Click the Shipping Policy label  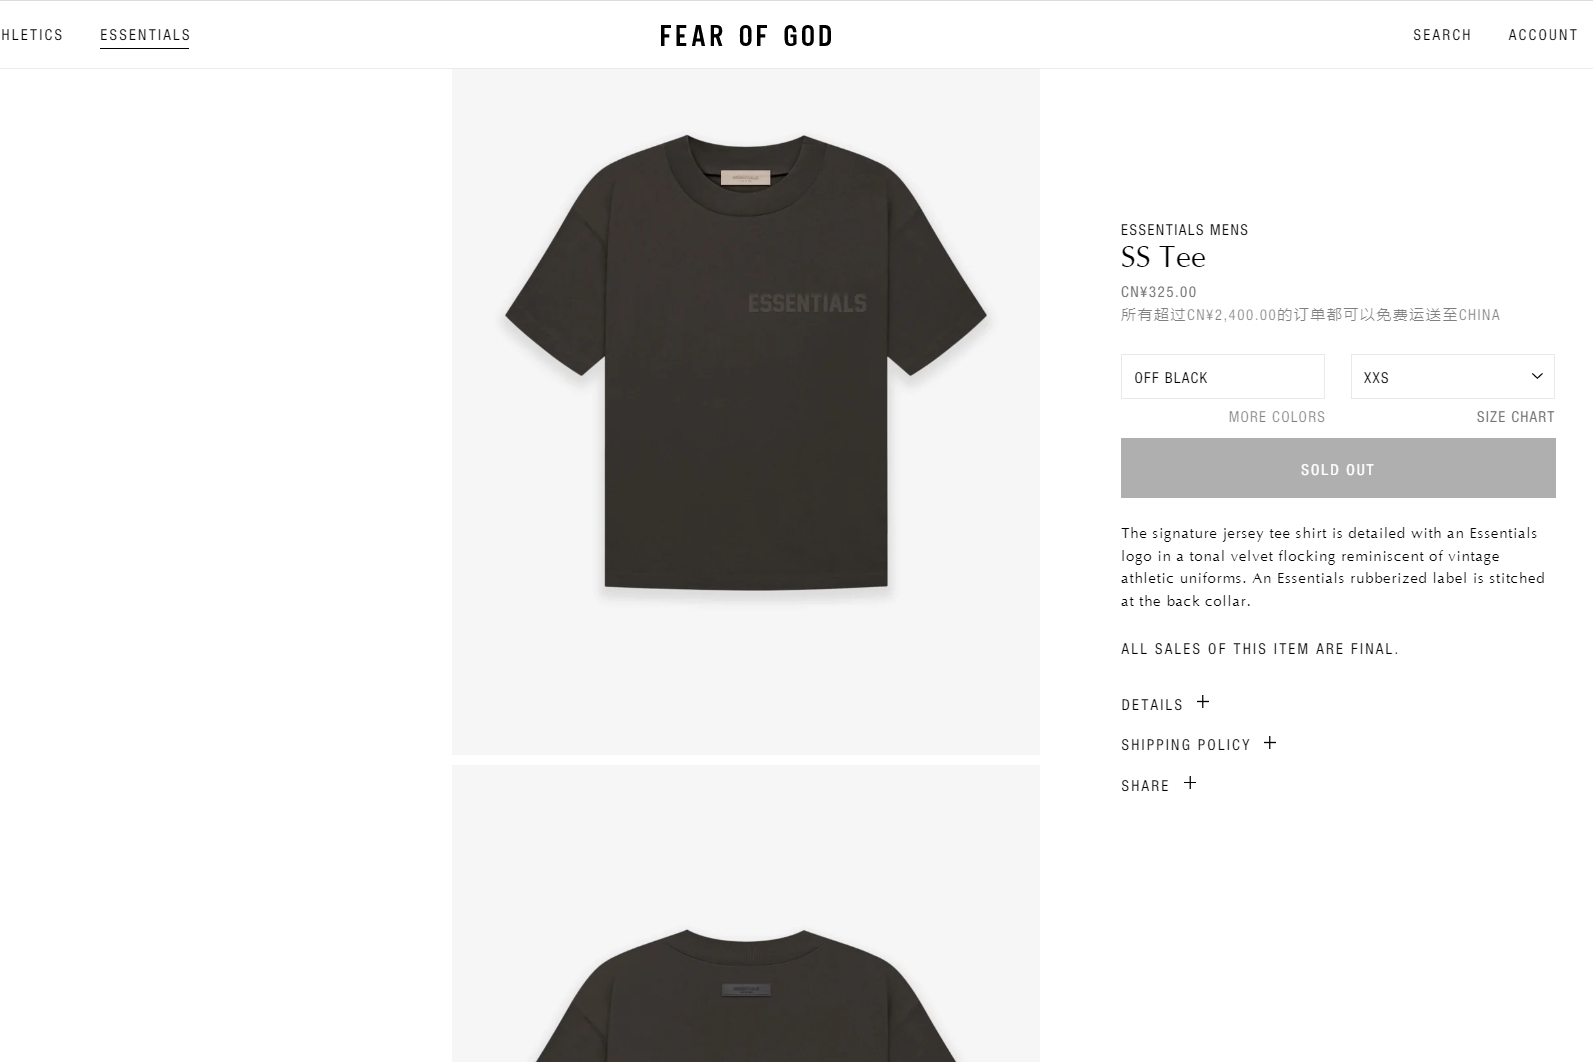point(1186,745)
